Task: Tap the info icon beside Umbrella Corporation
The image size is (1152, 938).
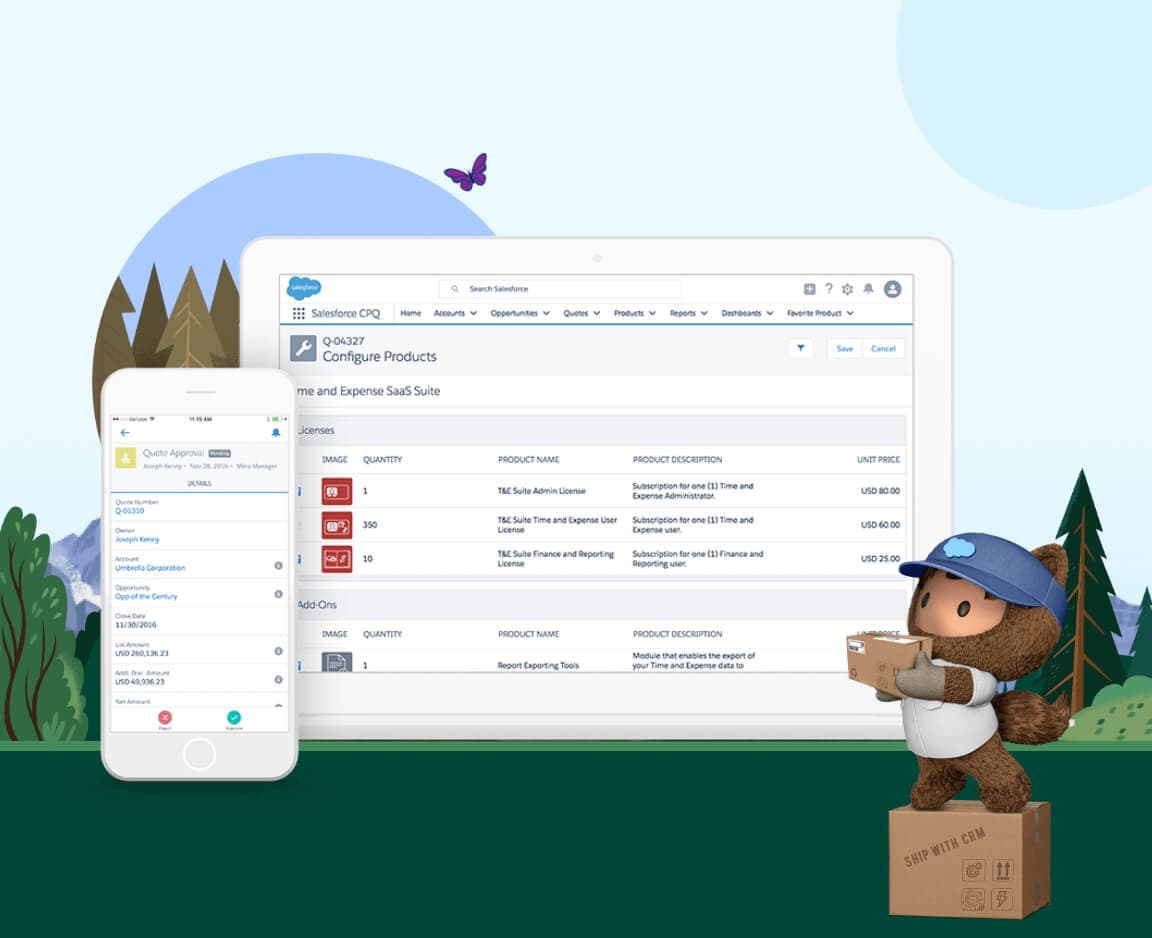Action: click(278, 566)
